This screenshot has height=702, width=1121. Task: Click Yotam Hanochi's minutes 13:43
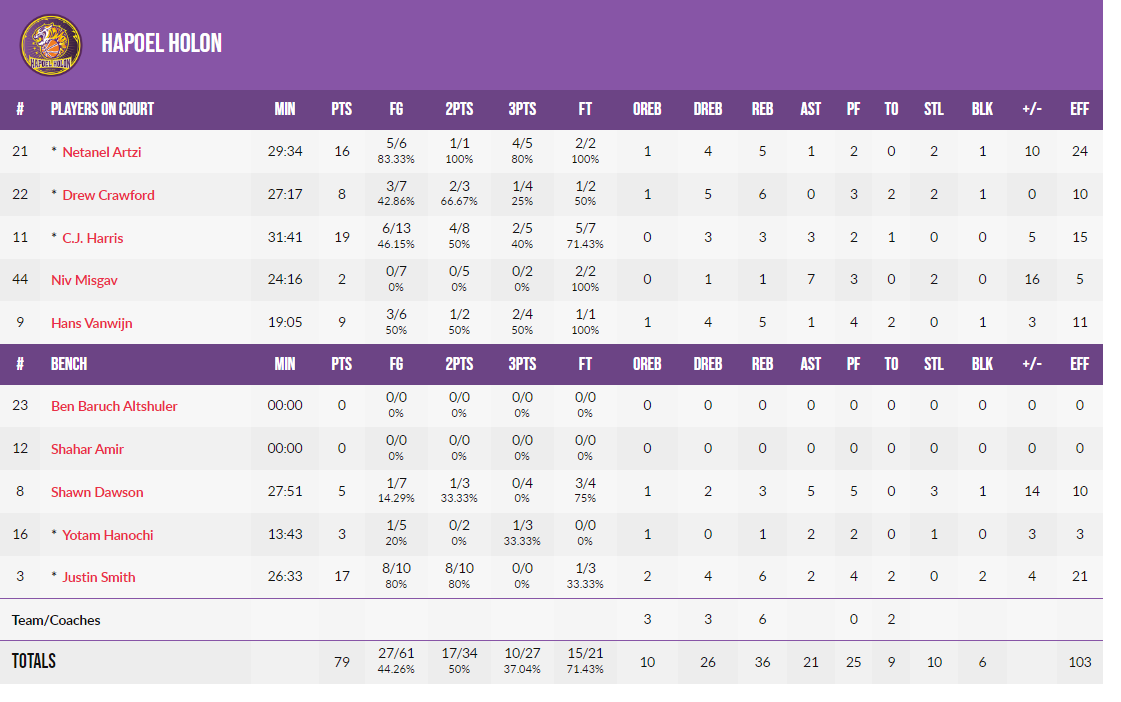(285, 534)
